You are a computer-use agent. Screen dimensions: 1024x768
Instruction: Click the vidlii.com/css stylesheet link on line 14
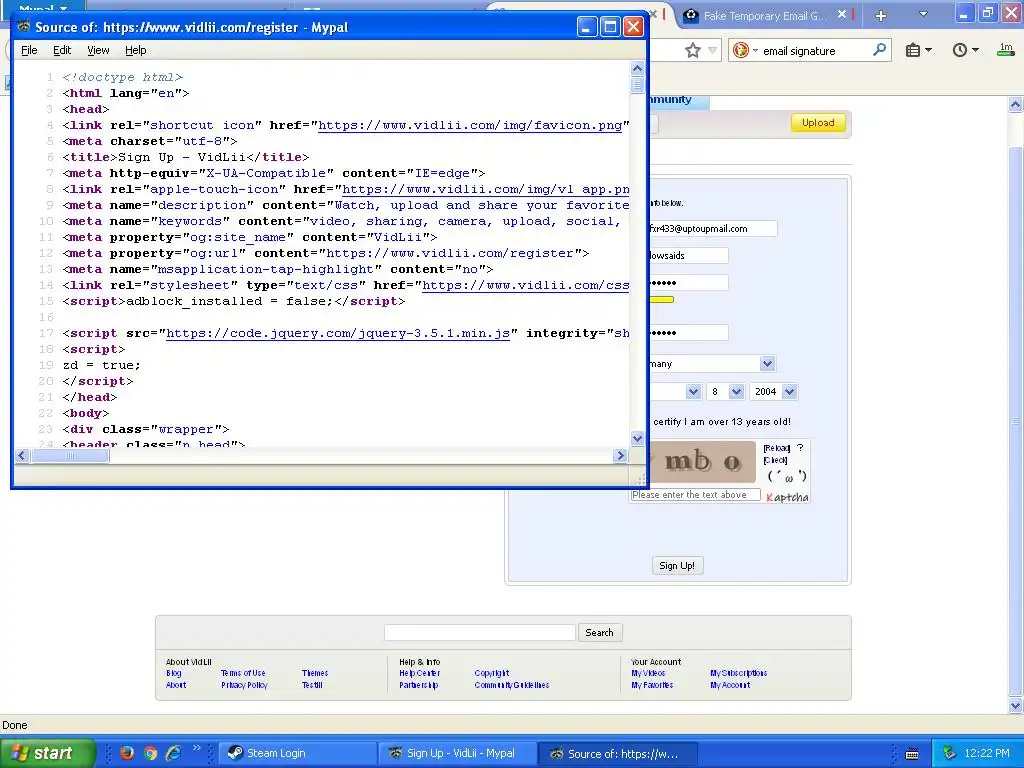526,285
